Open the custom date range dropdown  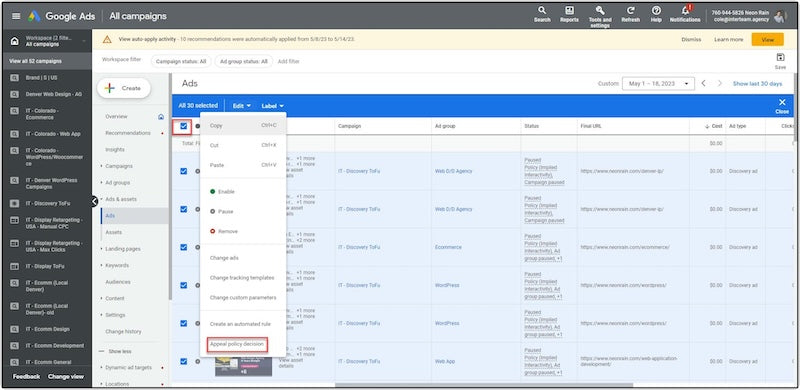[658, 83]
